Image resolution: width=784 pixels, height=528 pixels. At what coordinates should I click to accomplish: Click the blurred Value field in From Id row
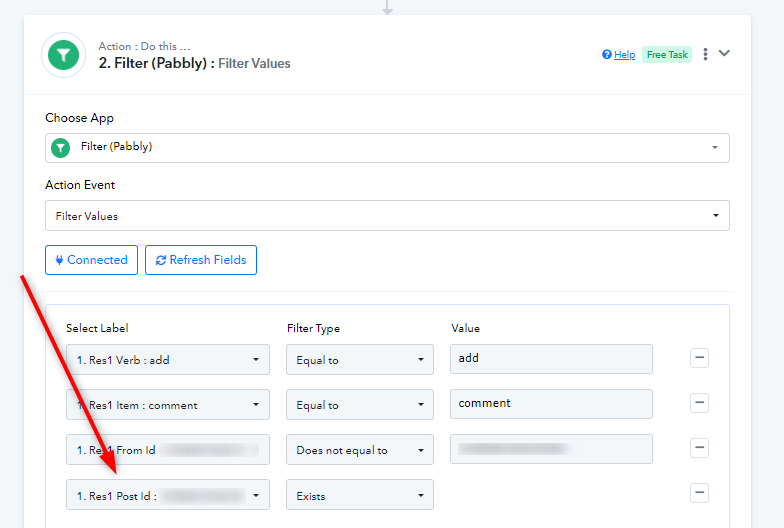coord(552,448)
